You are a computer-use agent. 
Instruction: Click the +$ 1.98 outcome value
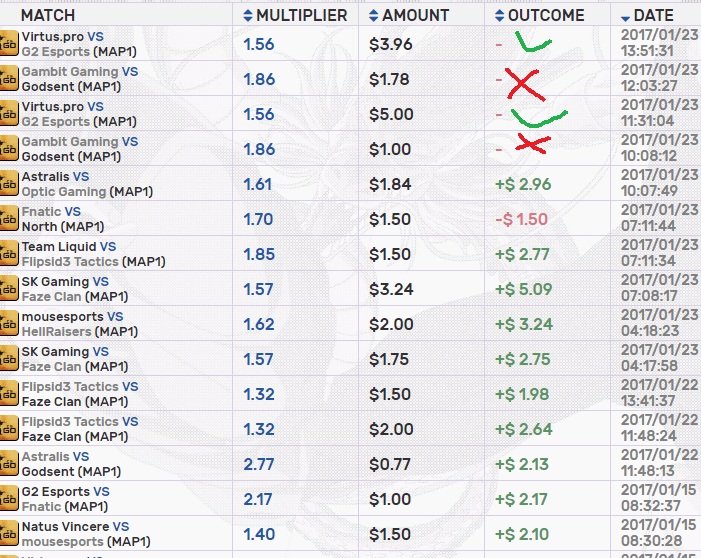click(522, 394)
